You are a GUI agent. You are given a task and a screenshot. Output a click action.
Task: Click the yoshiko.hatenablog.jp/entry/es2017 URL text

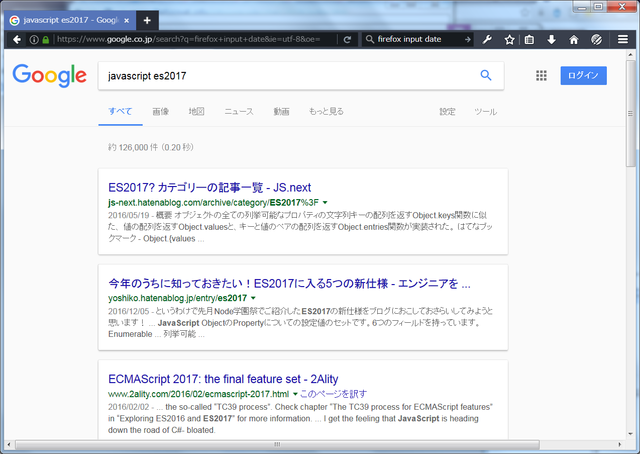coord(178,298)
